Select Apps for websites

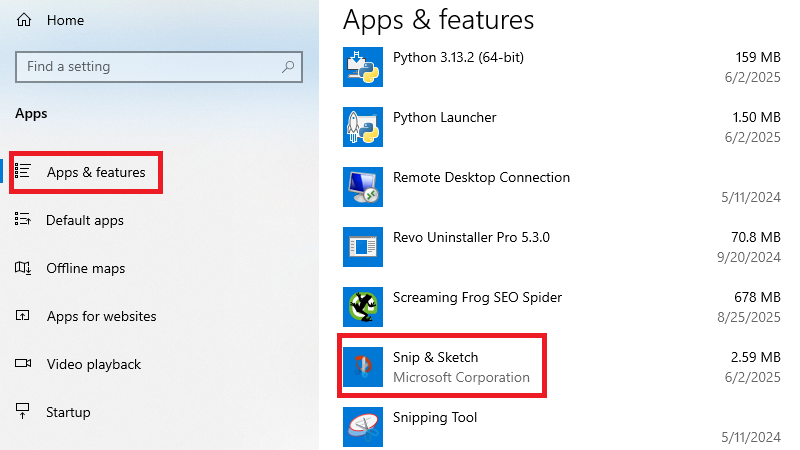[101, 316]
